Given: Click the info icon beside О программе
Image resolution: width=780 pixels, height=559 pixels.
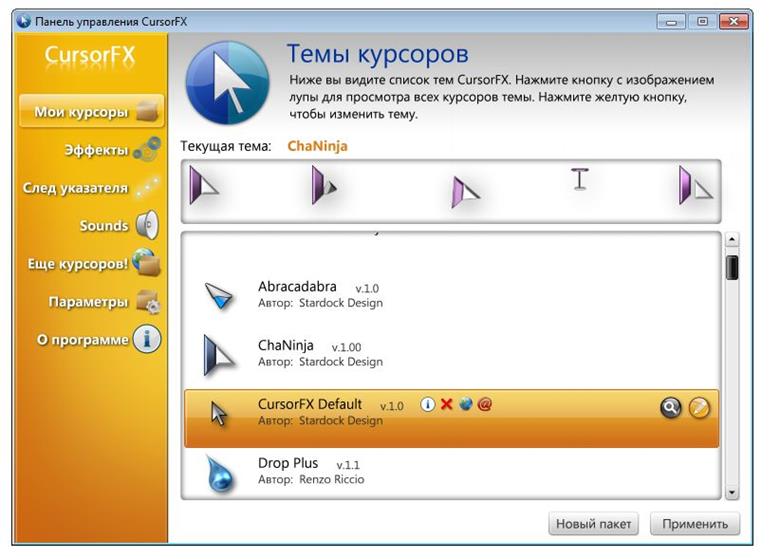Looking at the screenshot, I should 147,339.
